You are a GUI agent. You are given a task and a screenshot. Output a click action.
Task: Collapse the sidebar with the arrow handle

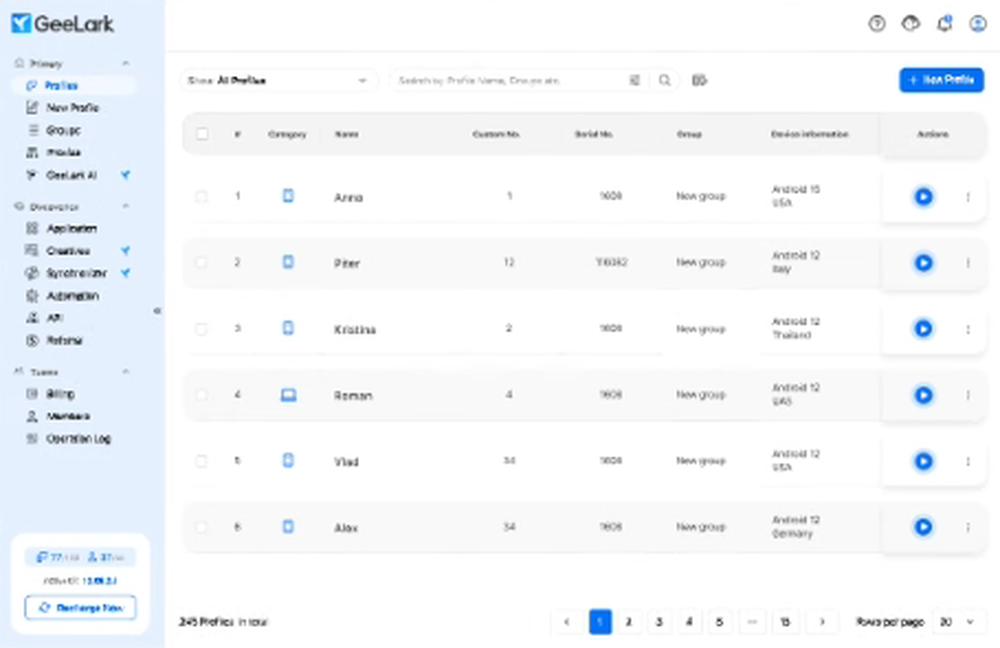[x=157, y=311]
